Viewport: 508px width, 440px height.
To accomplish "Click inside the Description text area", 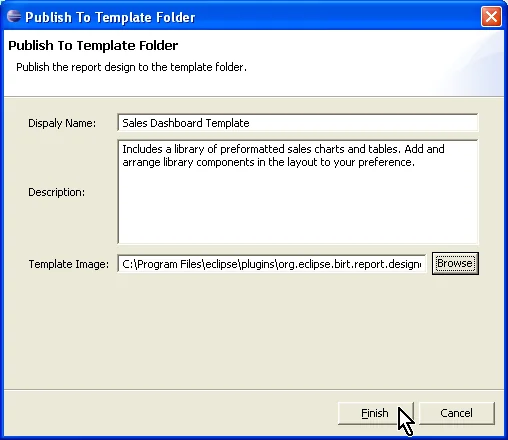I will click(298, 192).
